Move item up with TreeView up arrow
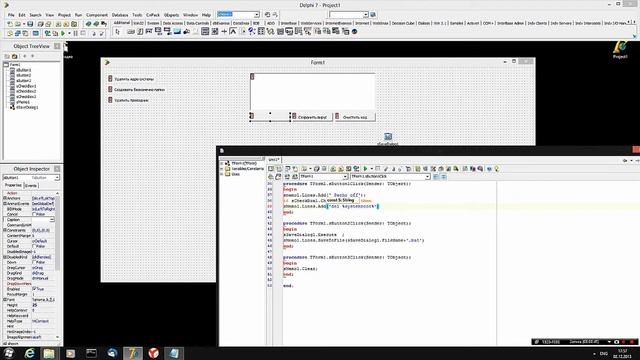The image size is (640, 360). (x=24, y=56)
